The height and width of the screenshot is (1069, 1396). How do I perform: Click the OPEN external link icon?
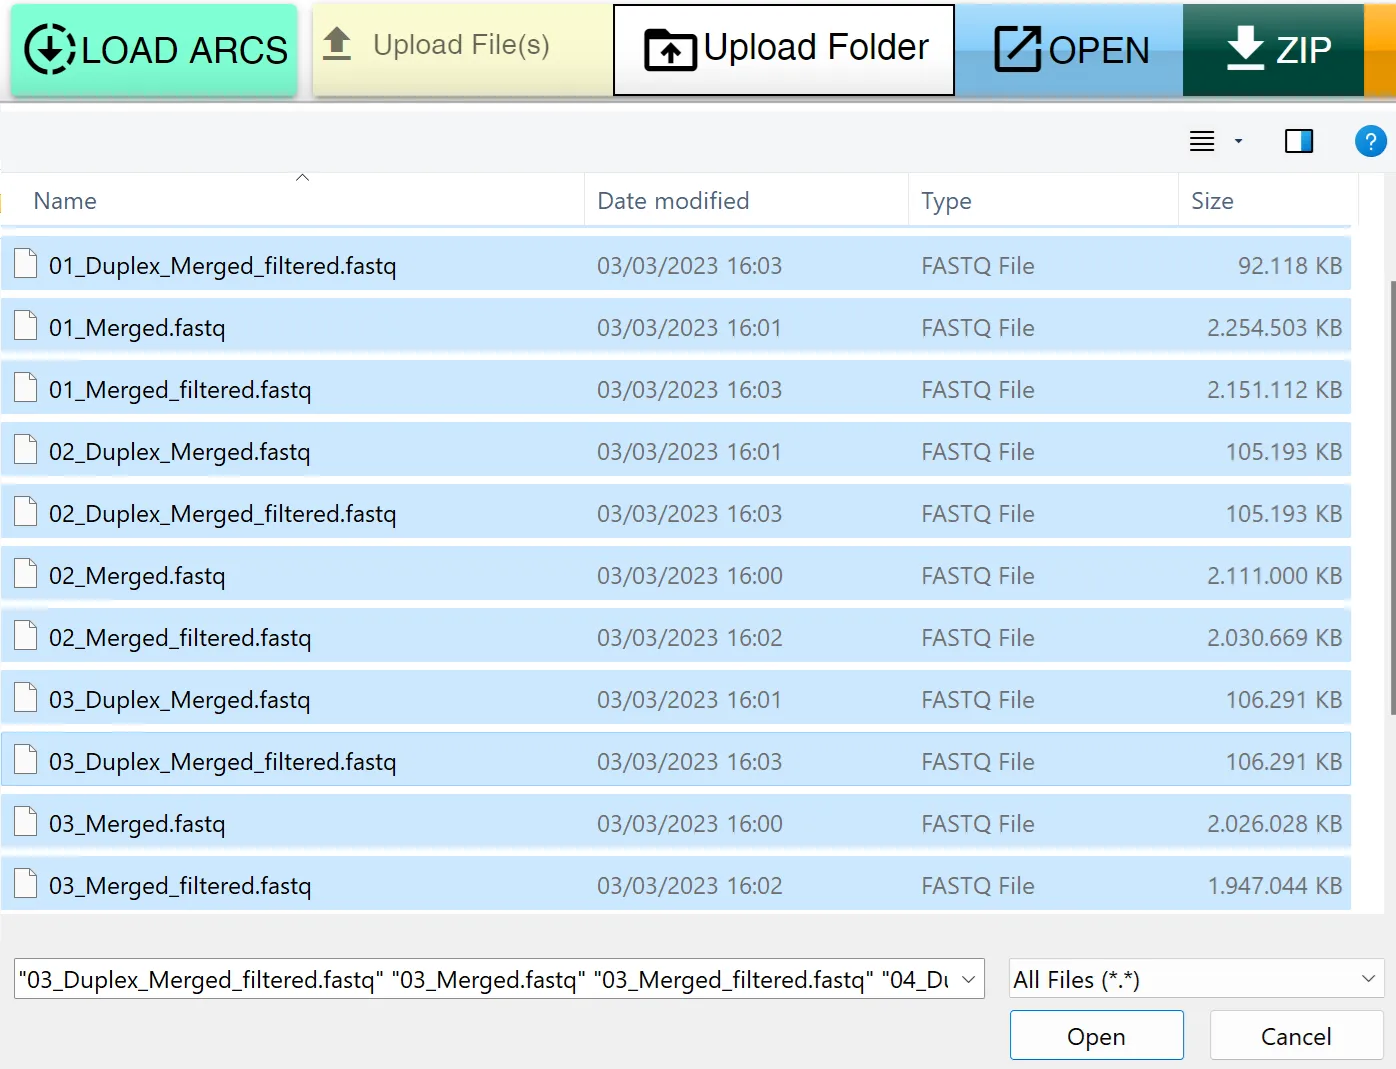point(1017,49)
